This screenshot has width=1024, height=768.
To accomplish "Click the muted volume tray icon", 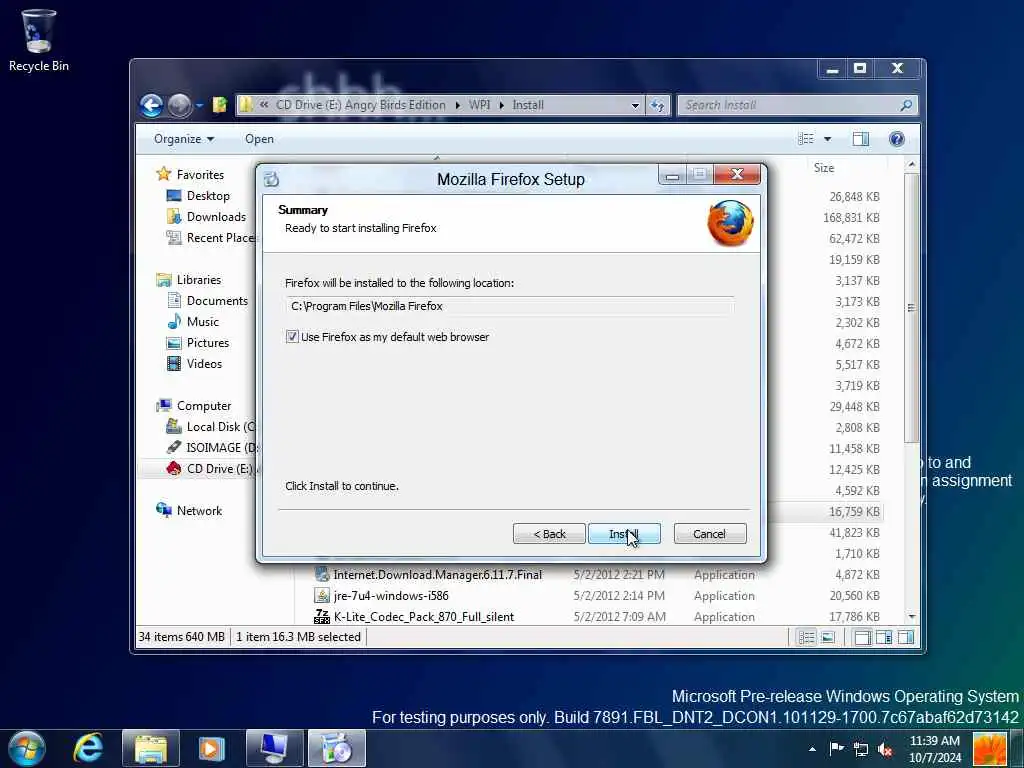I will coord(885,749).
